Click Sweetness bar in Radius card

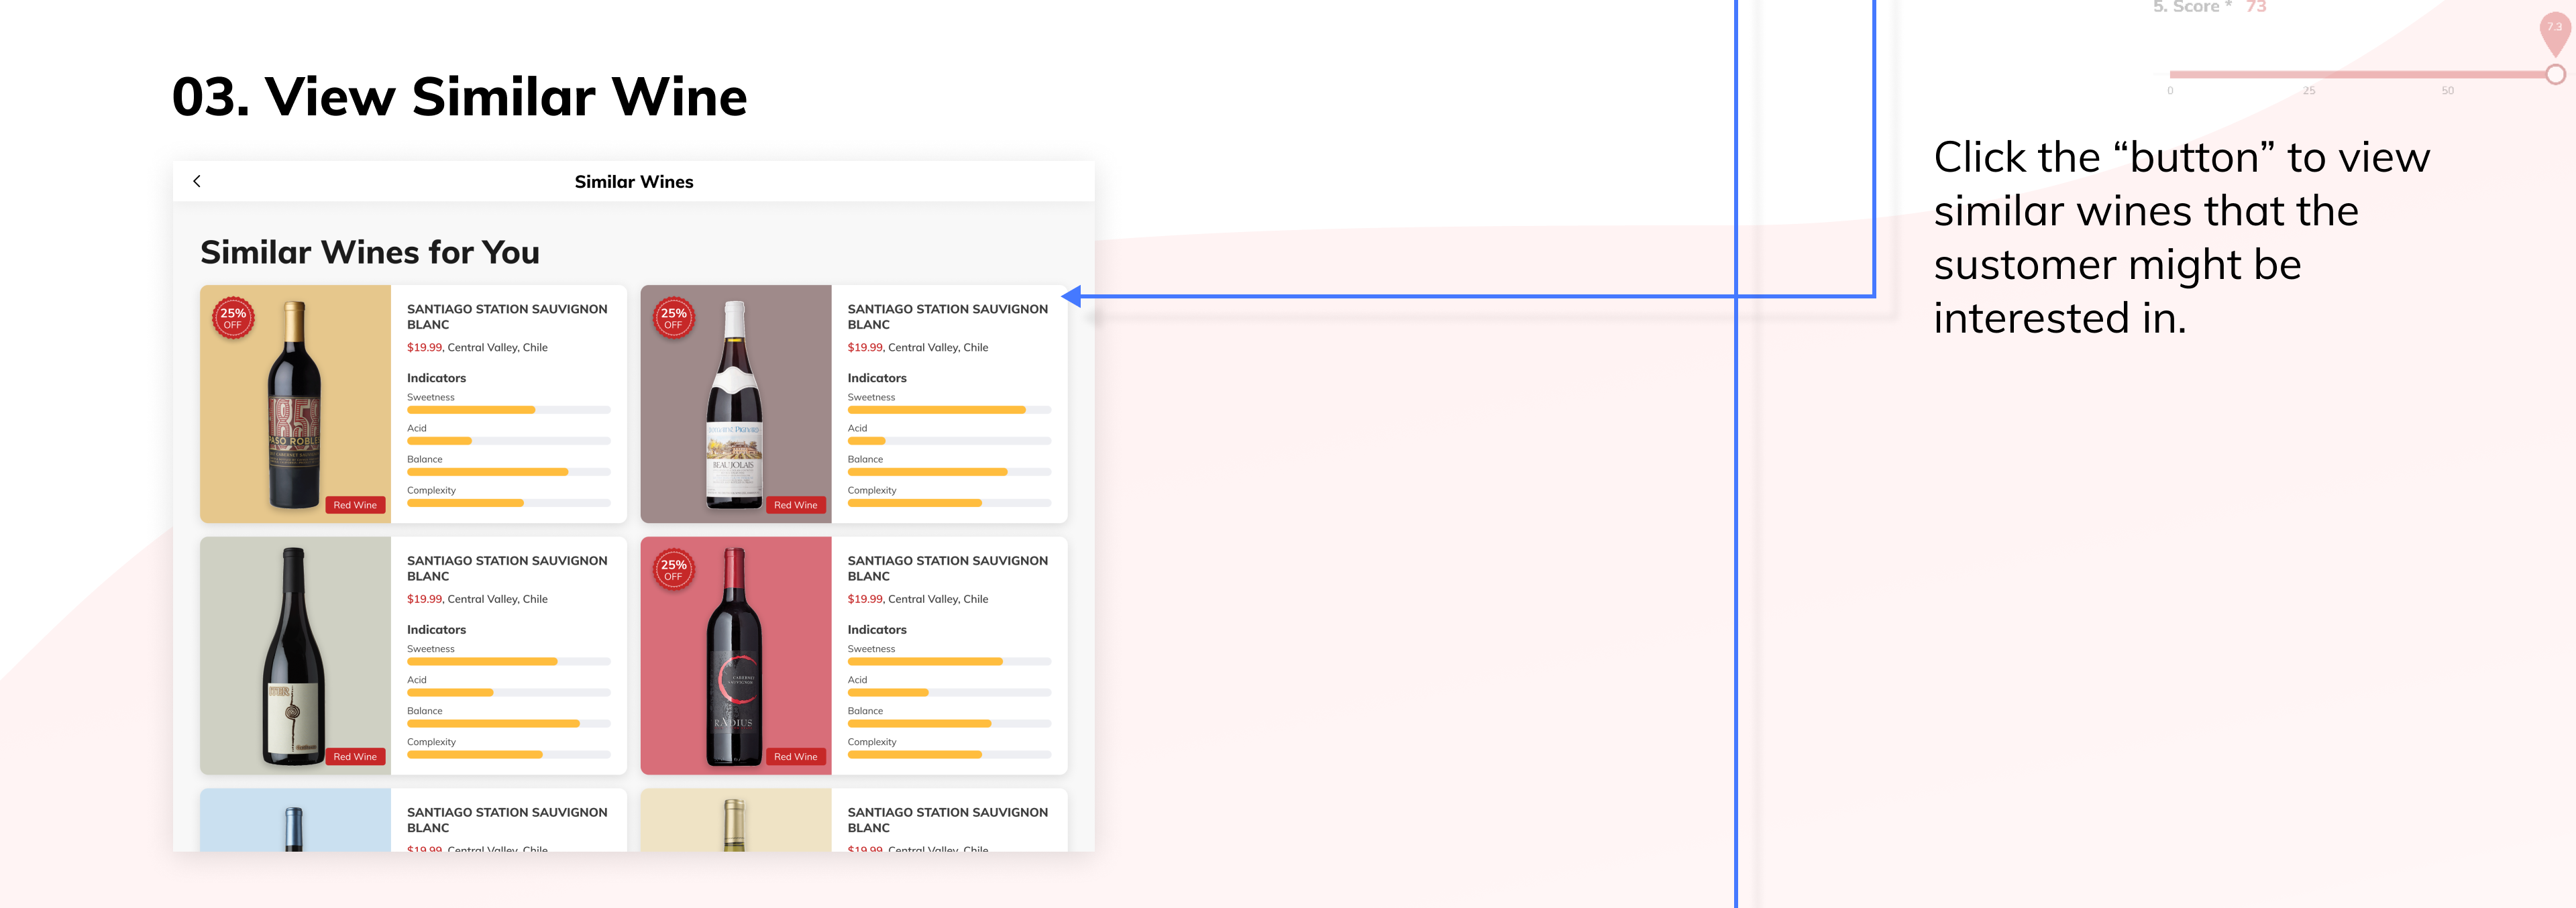coord(949,662)
